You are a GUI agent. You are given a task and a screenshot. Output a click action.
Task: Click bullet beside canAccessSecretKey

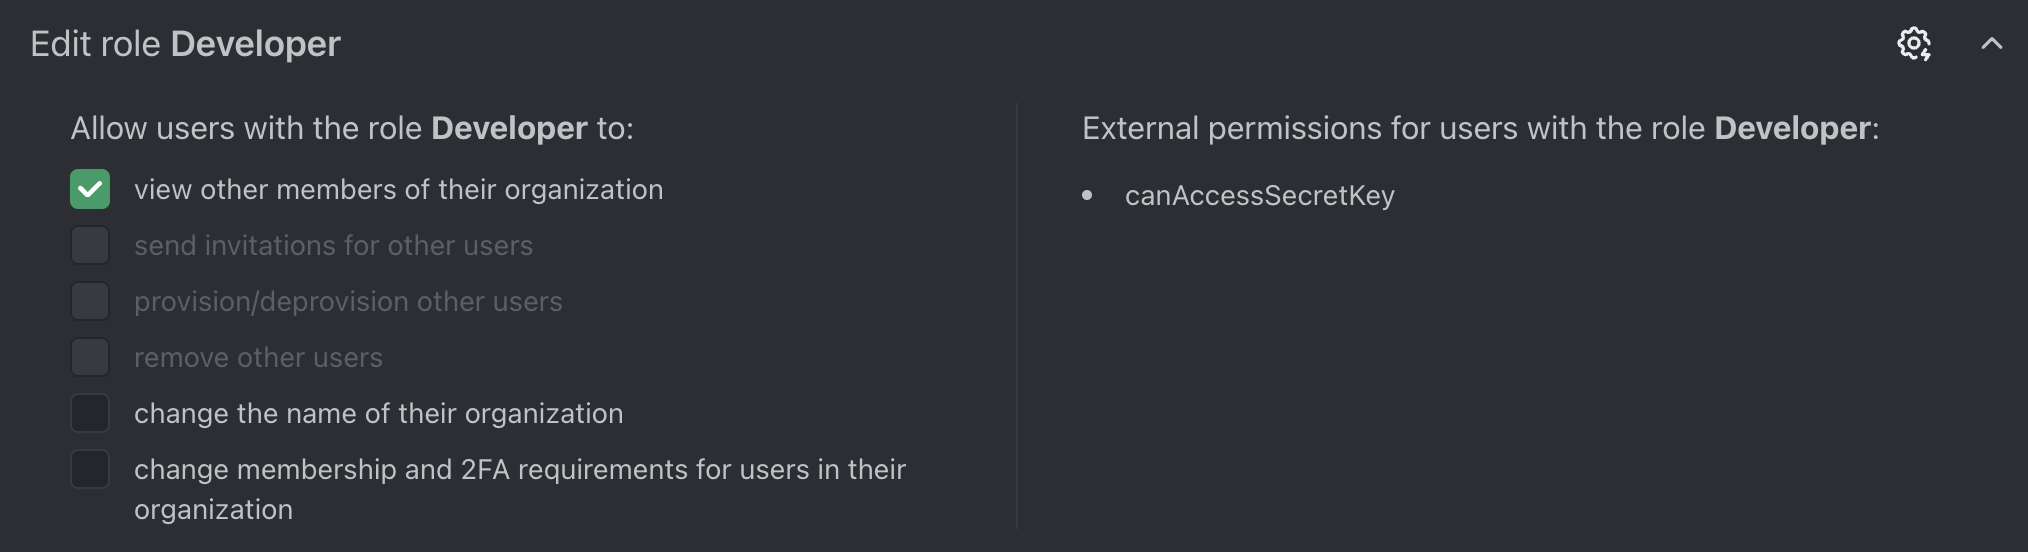1087,196
